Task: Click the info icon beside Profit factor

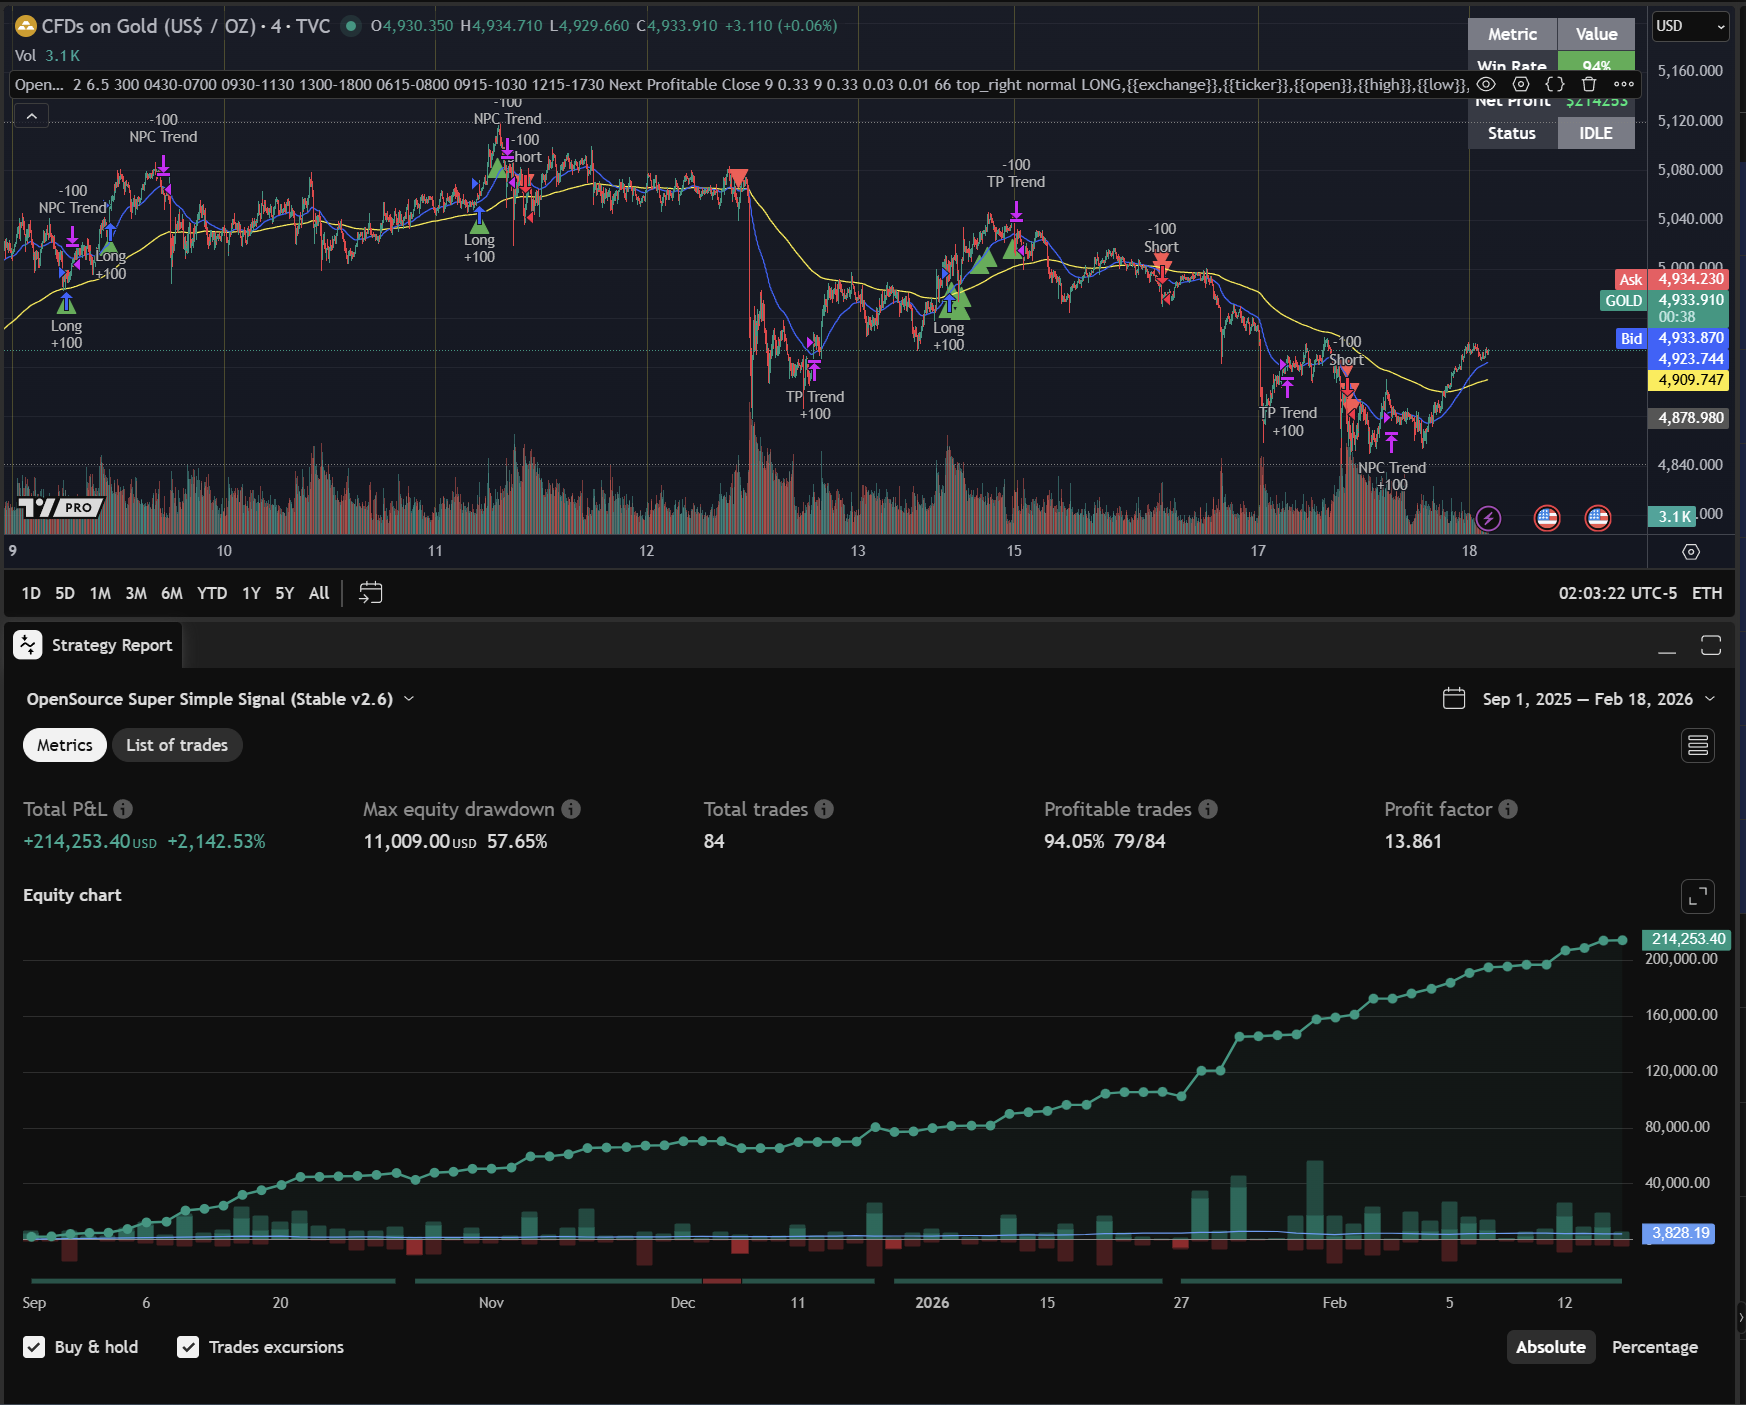Action: tap(1508, 809)
